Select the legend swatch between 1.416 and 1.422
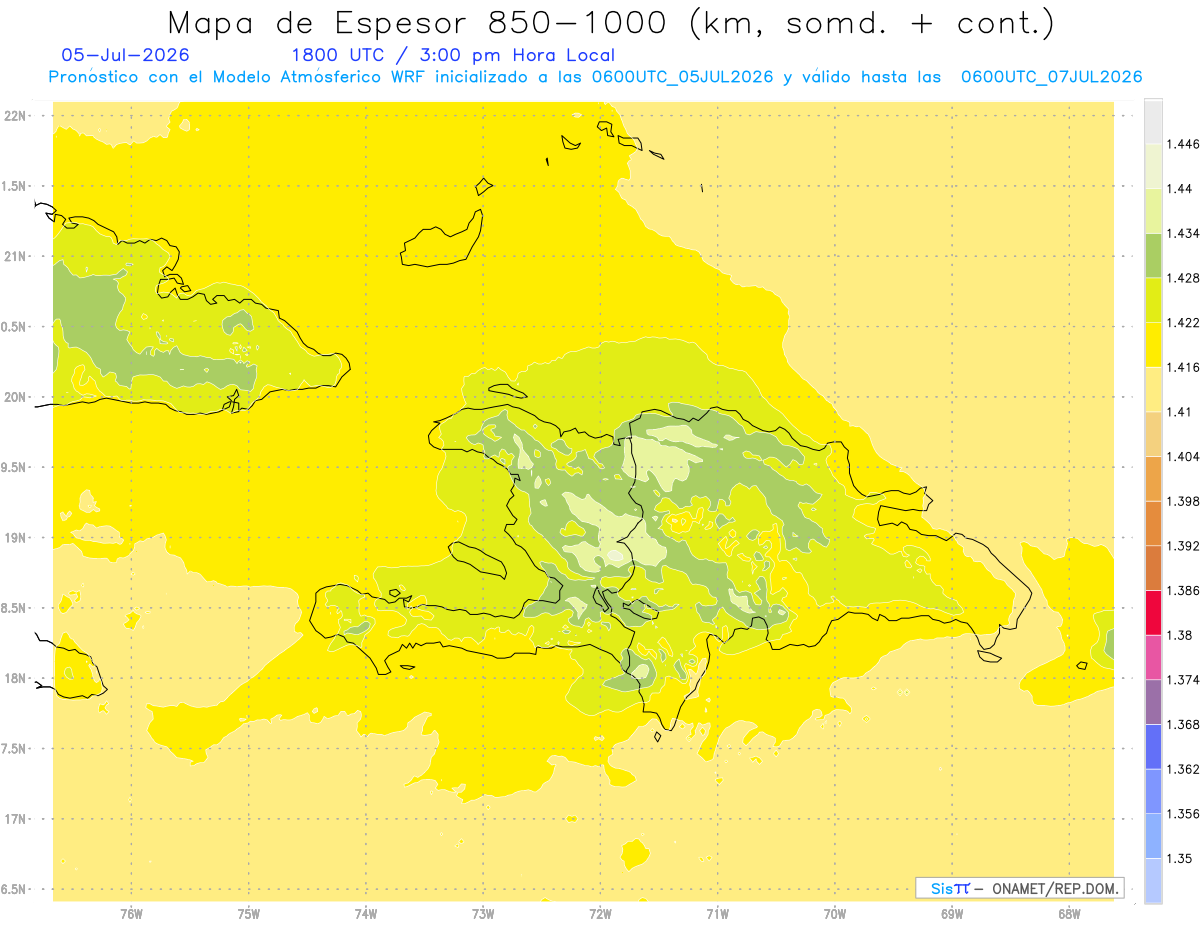The height and width of the screenshot is (927, 1200). tap(1153, 344)
